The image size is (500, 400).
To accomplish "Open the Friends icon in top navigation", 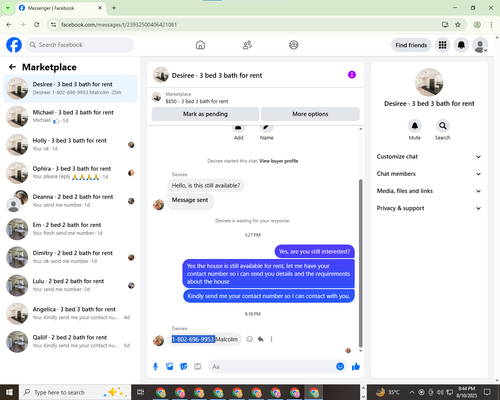I will coord(247,45).
